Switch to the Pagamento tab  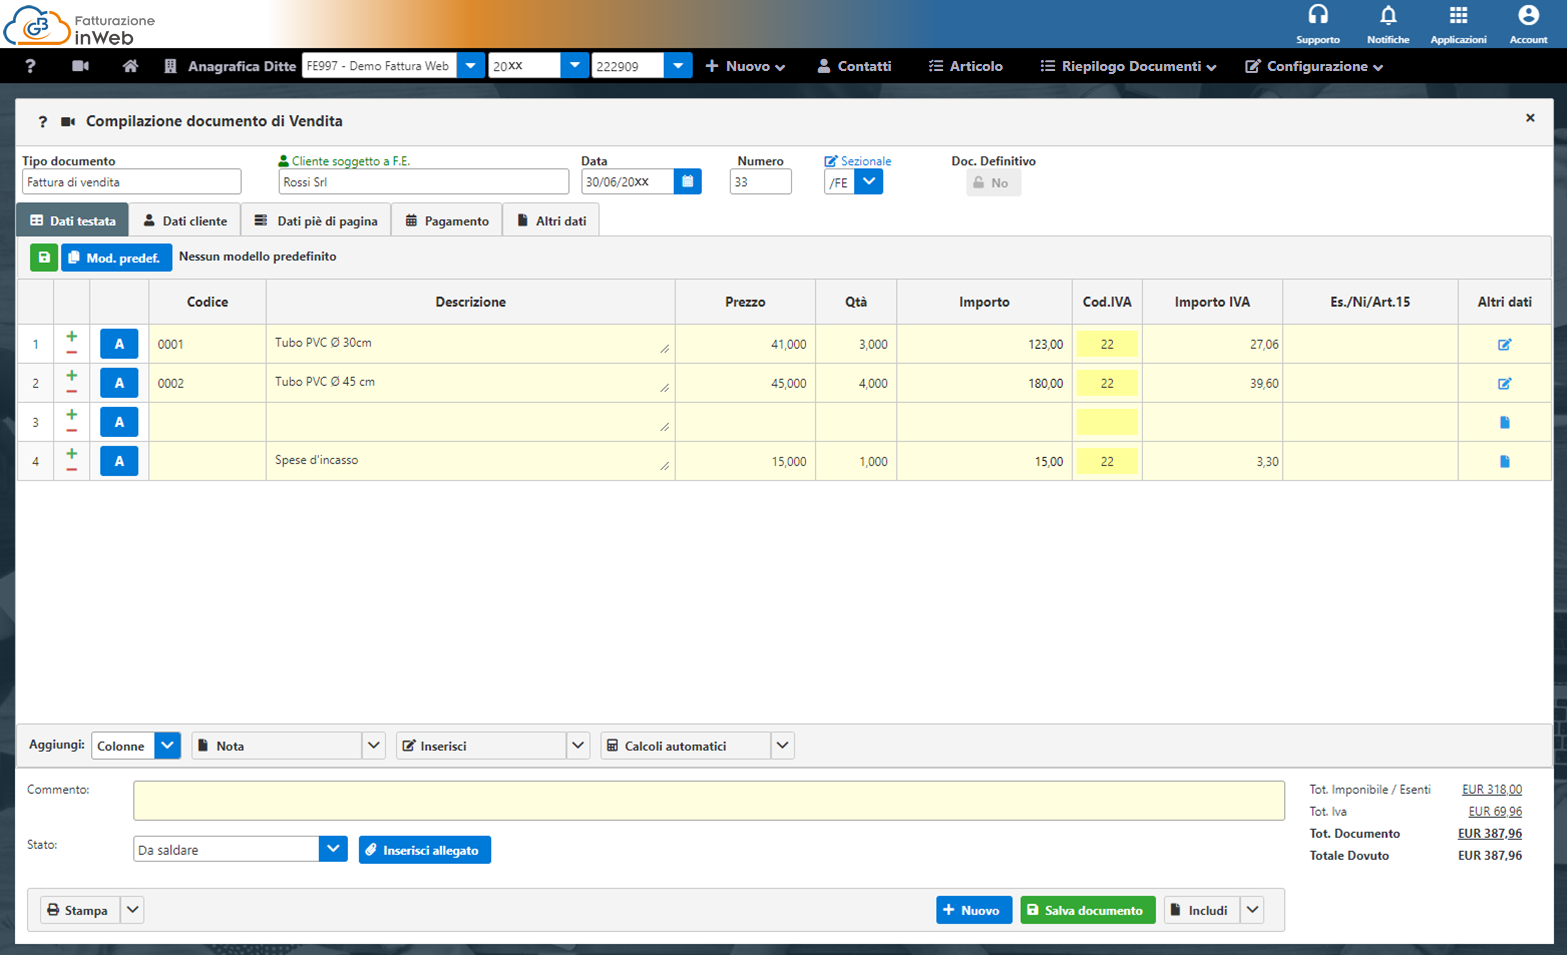pos(447,221)
